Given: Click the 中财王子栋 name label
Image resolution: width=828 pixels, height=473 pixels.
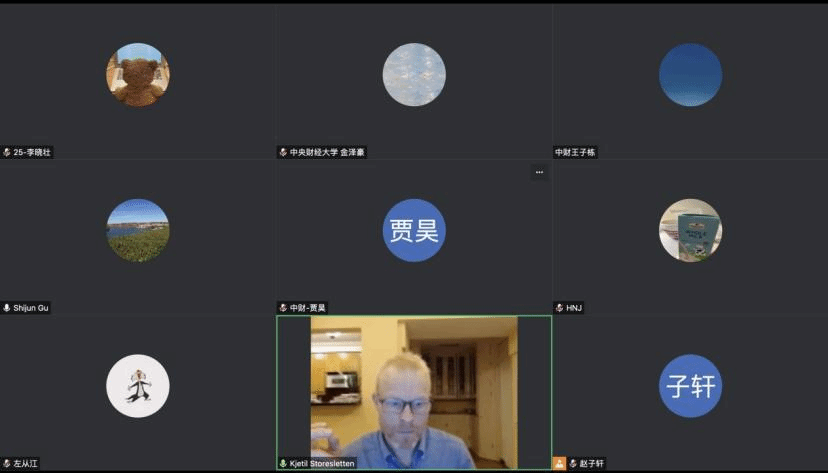Looking at the screenshot, I should tap(575, 152).
